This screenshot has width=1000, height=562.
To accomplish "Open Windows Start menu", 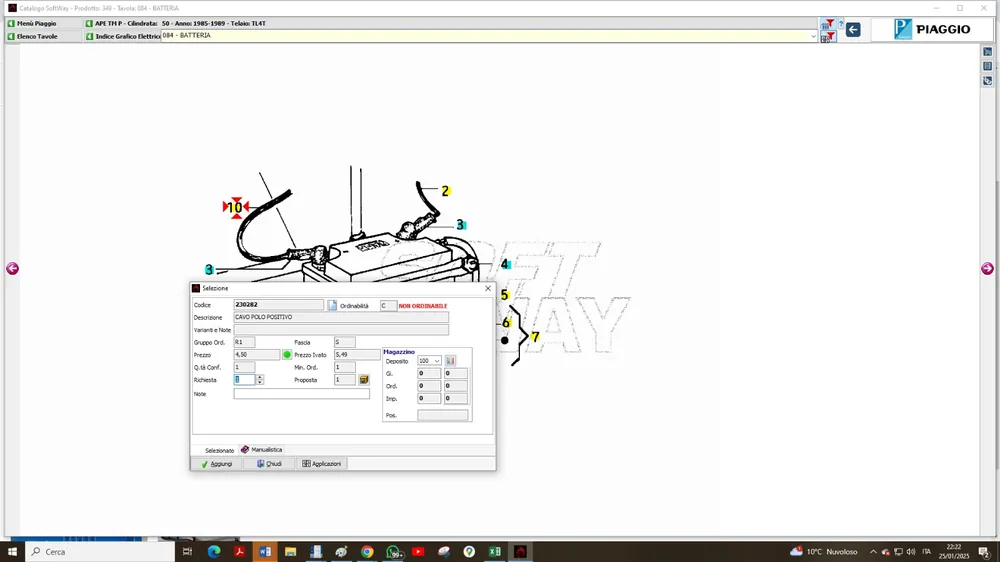I will click(12, 552).
